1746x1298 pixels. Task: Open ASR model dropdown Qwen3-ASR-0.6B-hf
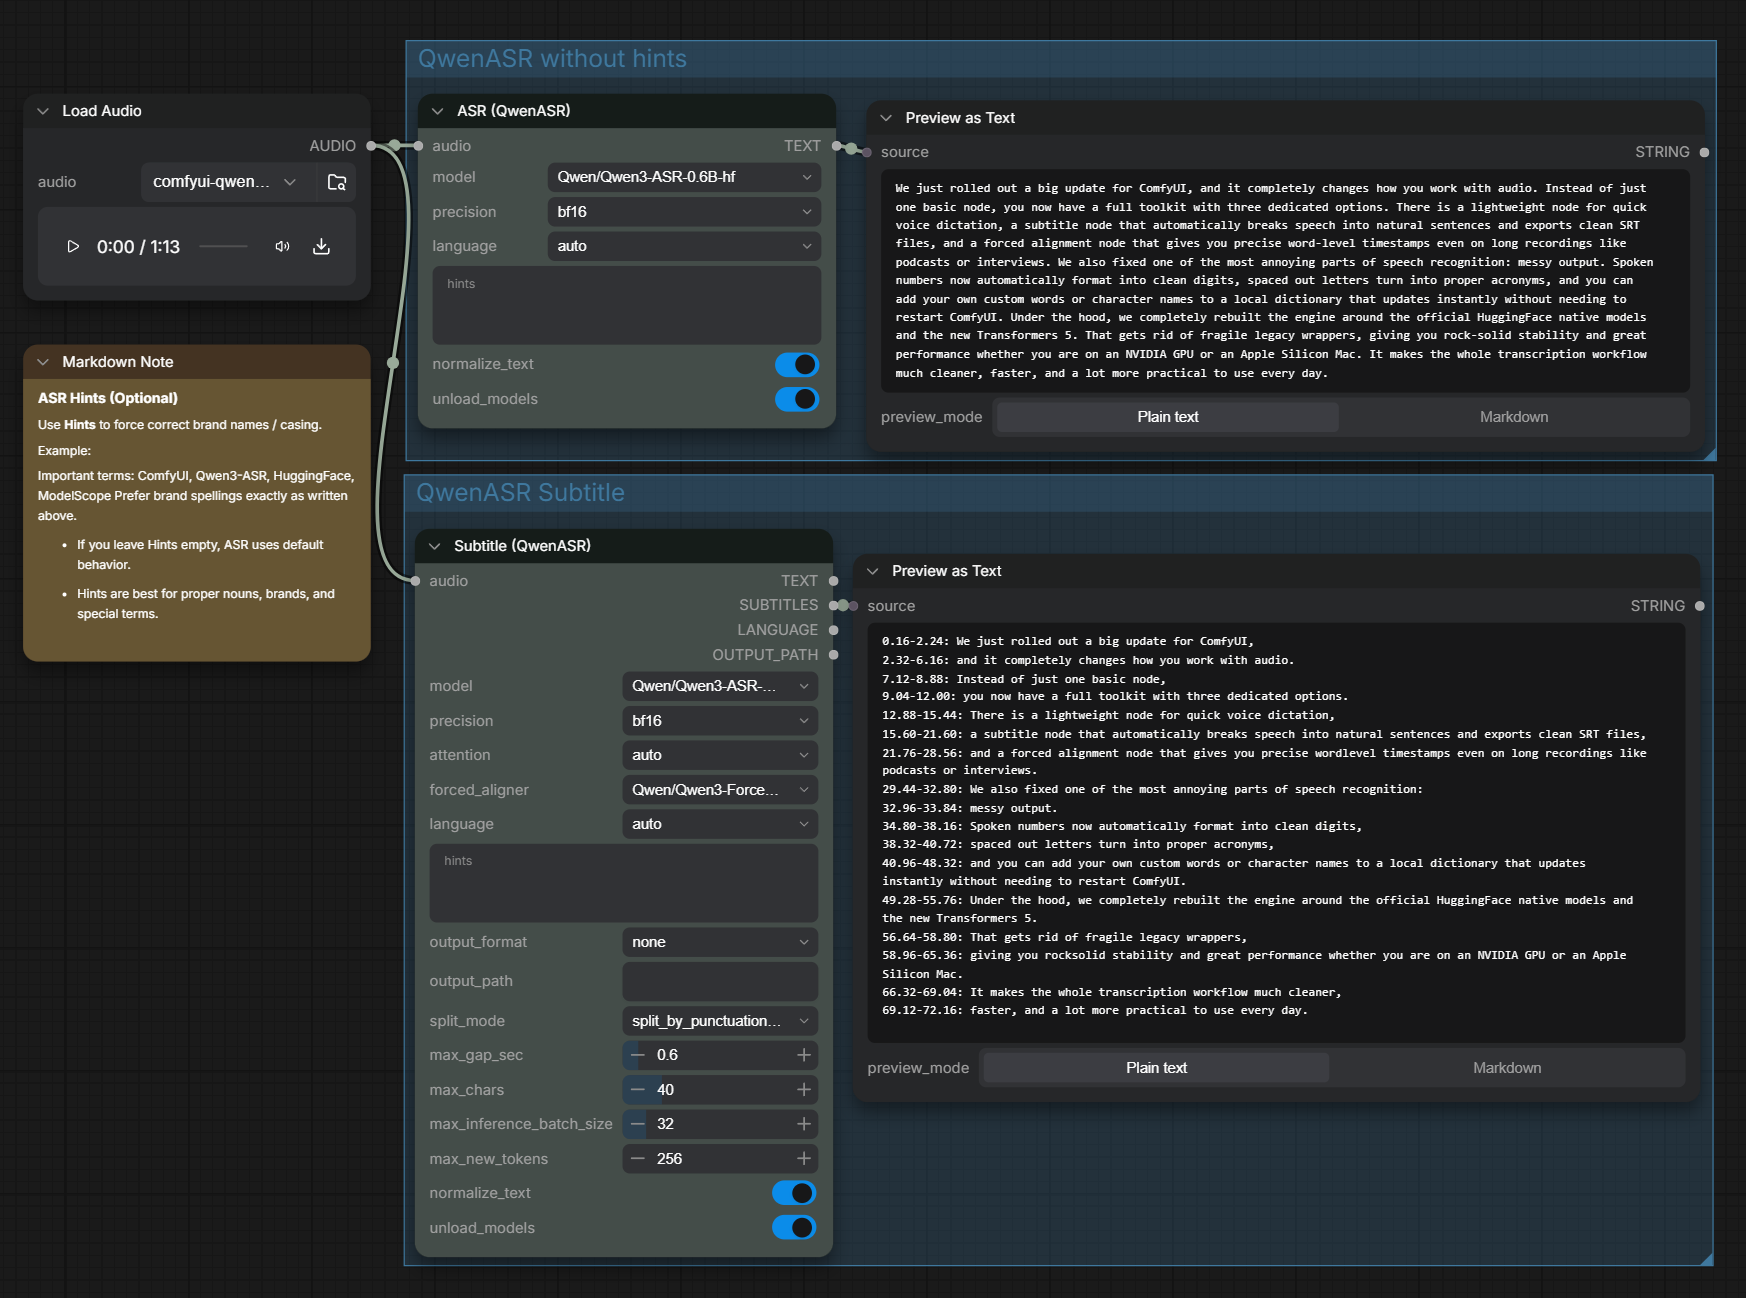684,177
